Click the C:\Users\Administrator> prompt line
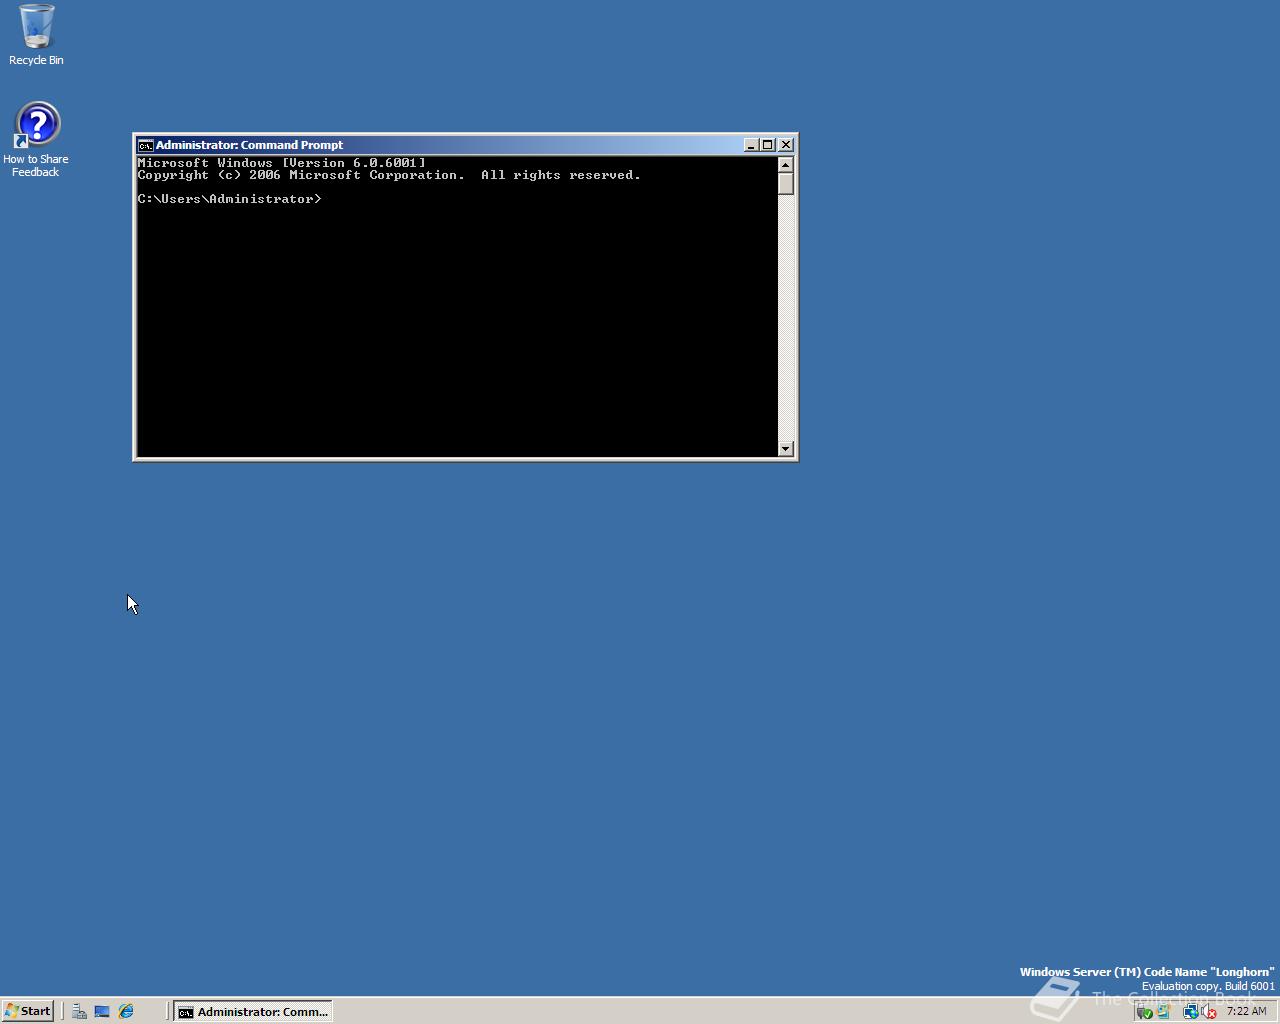The image size is (1280, 1024). (x=230, y=199)
